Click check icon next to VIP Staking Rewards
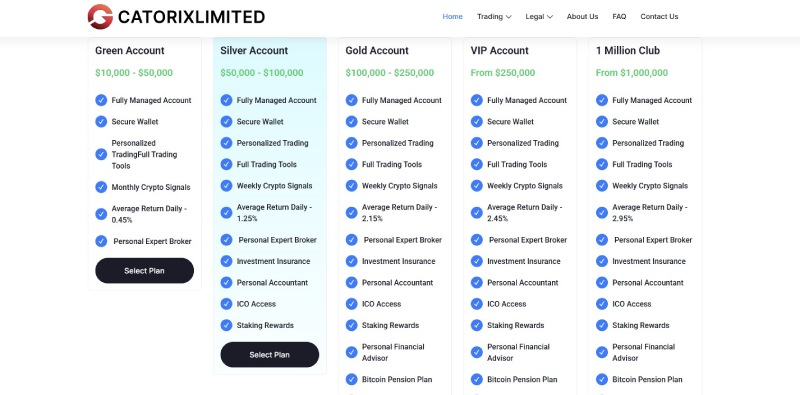800x395 pixels. tap(477, 325)
